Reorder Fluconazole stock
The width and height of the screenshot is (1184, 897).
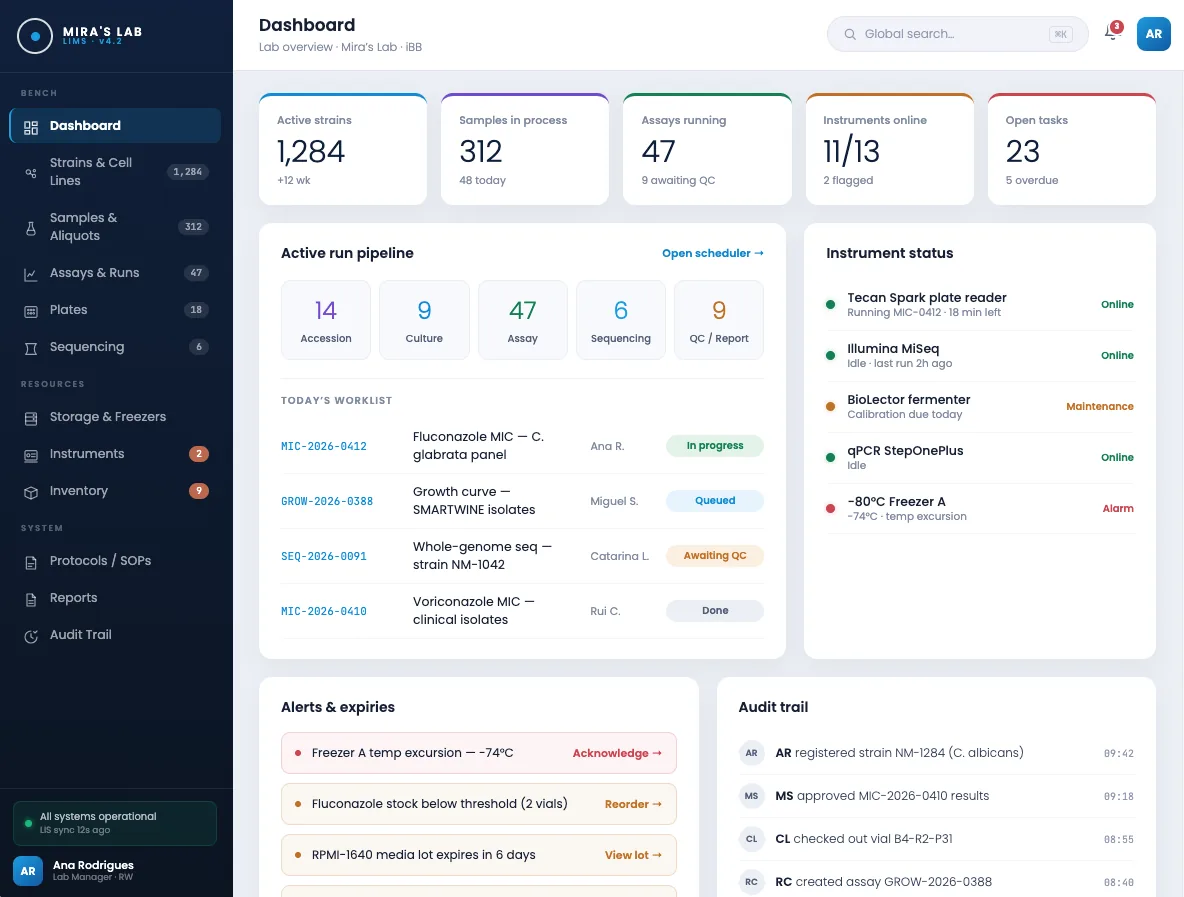pyautogui.click(x=633, y=804)
